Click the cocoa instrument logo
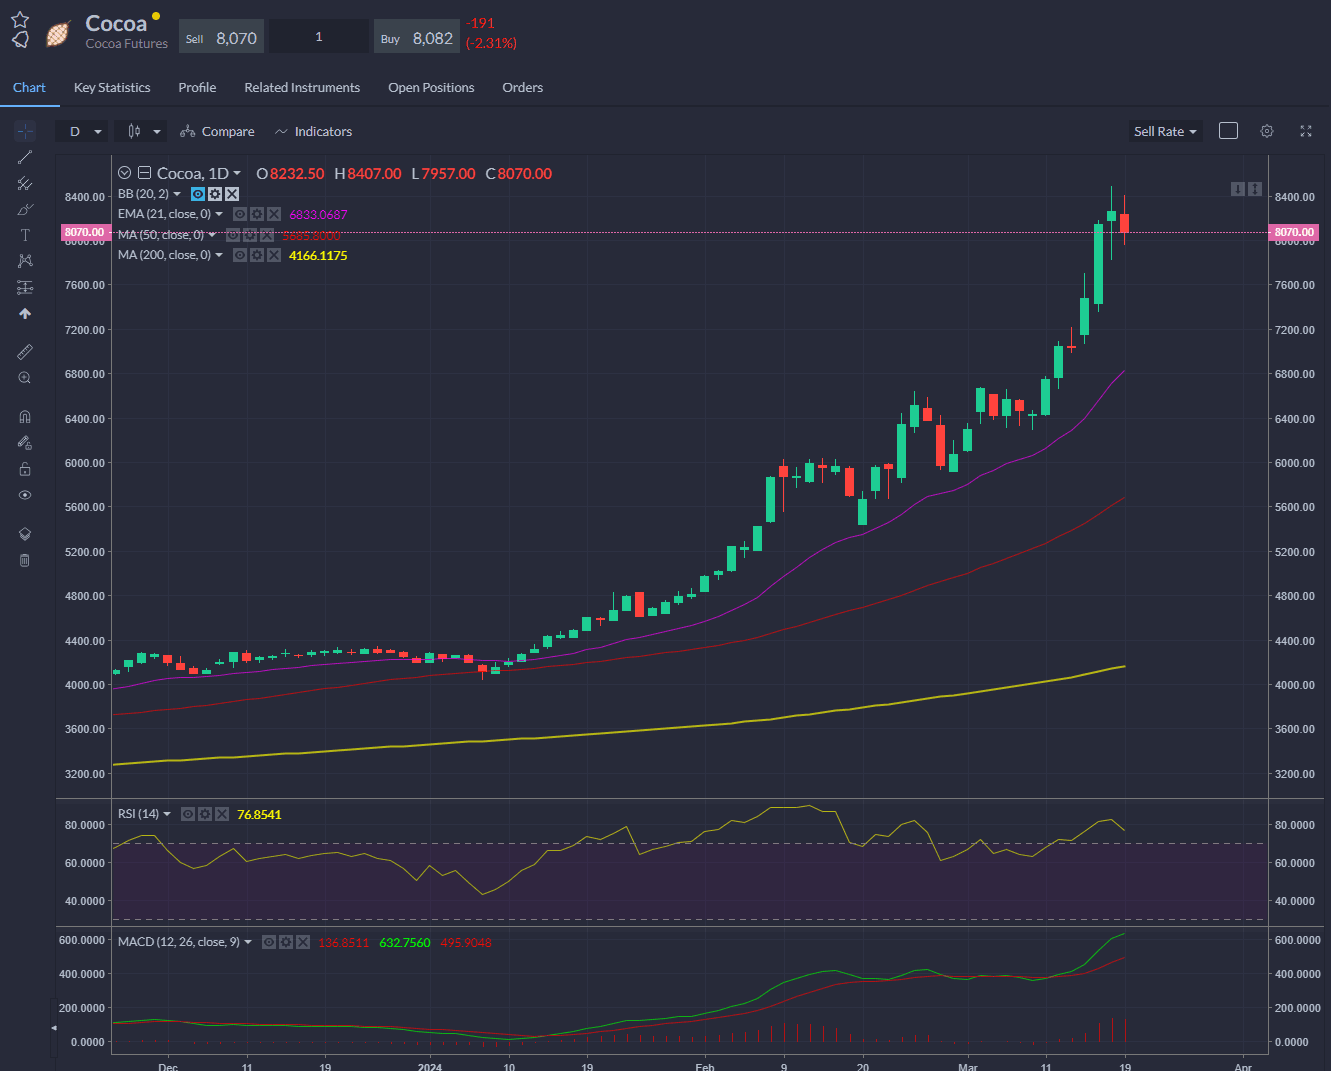 pyautogui.click(x=58, y=33)
